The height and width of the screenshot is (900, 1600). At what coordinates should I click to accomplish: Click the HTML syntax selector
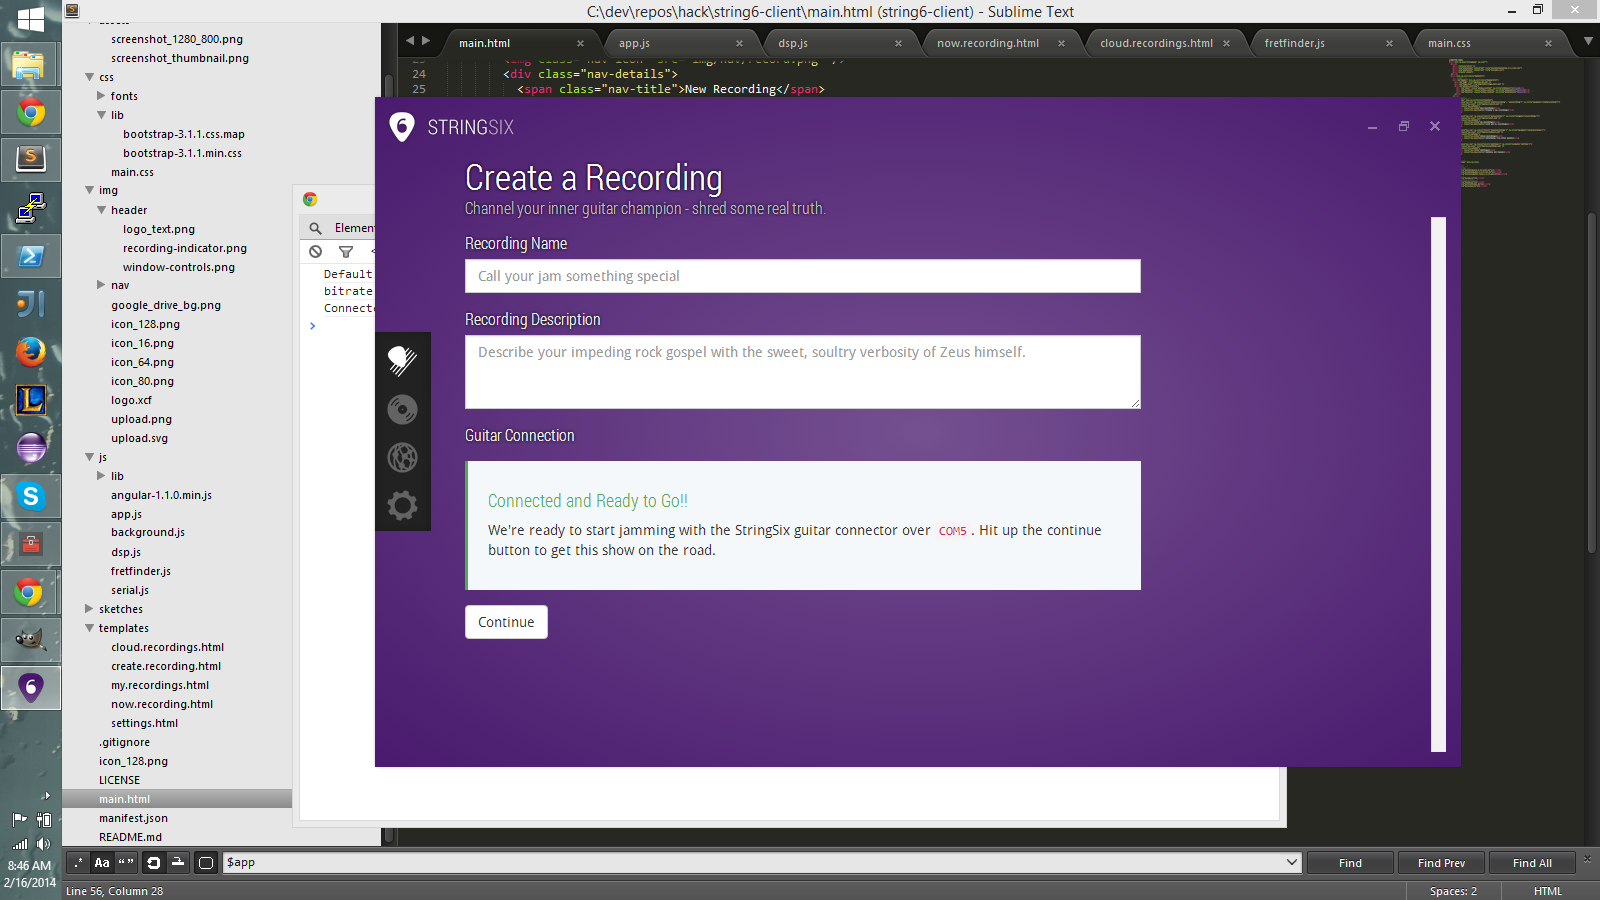tap(1547, 891)
